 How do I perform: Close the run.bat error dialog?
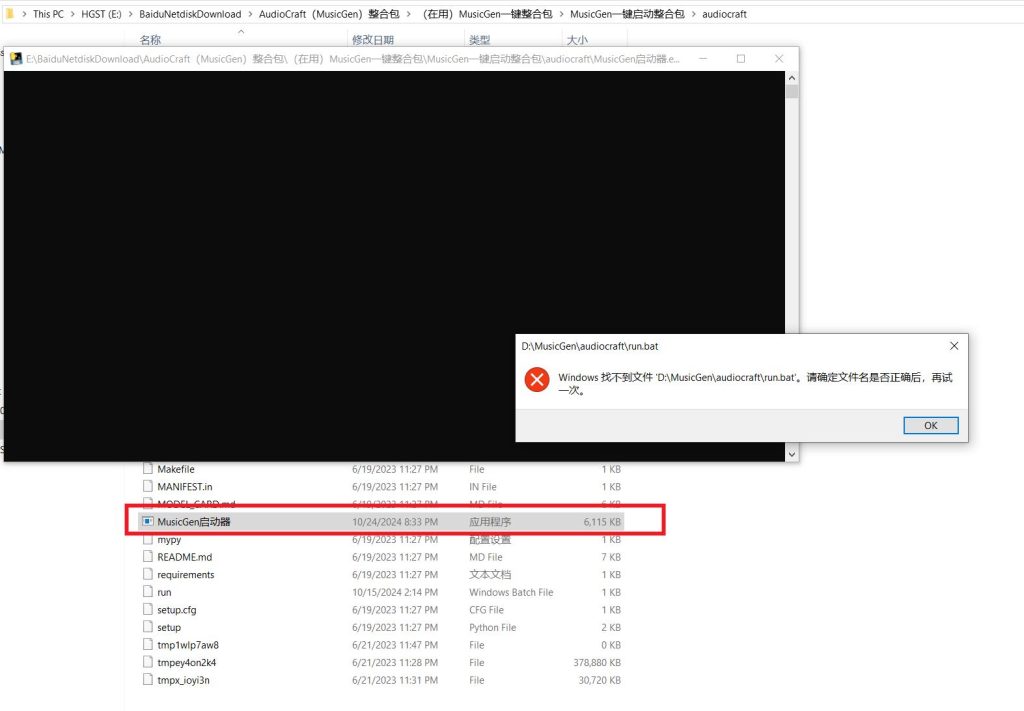pyautogui.click(x=953, y=346)
